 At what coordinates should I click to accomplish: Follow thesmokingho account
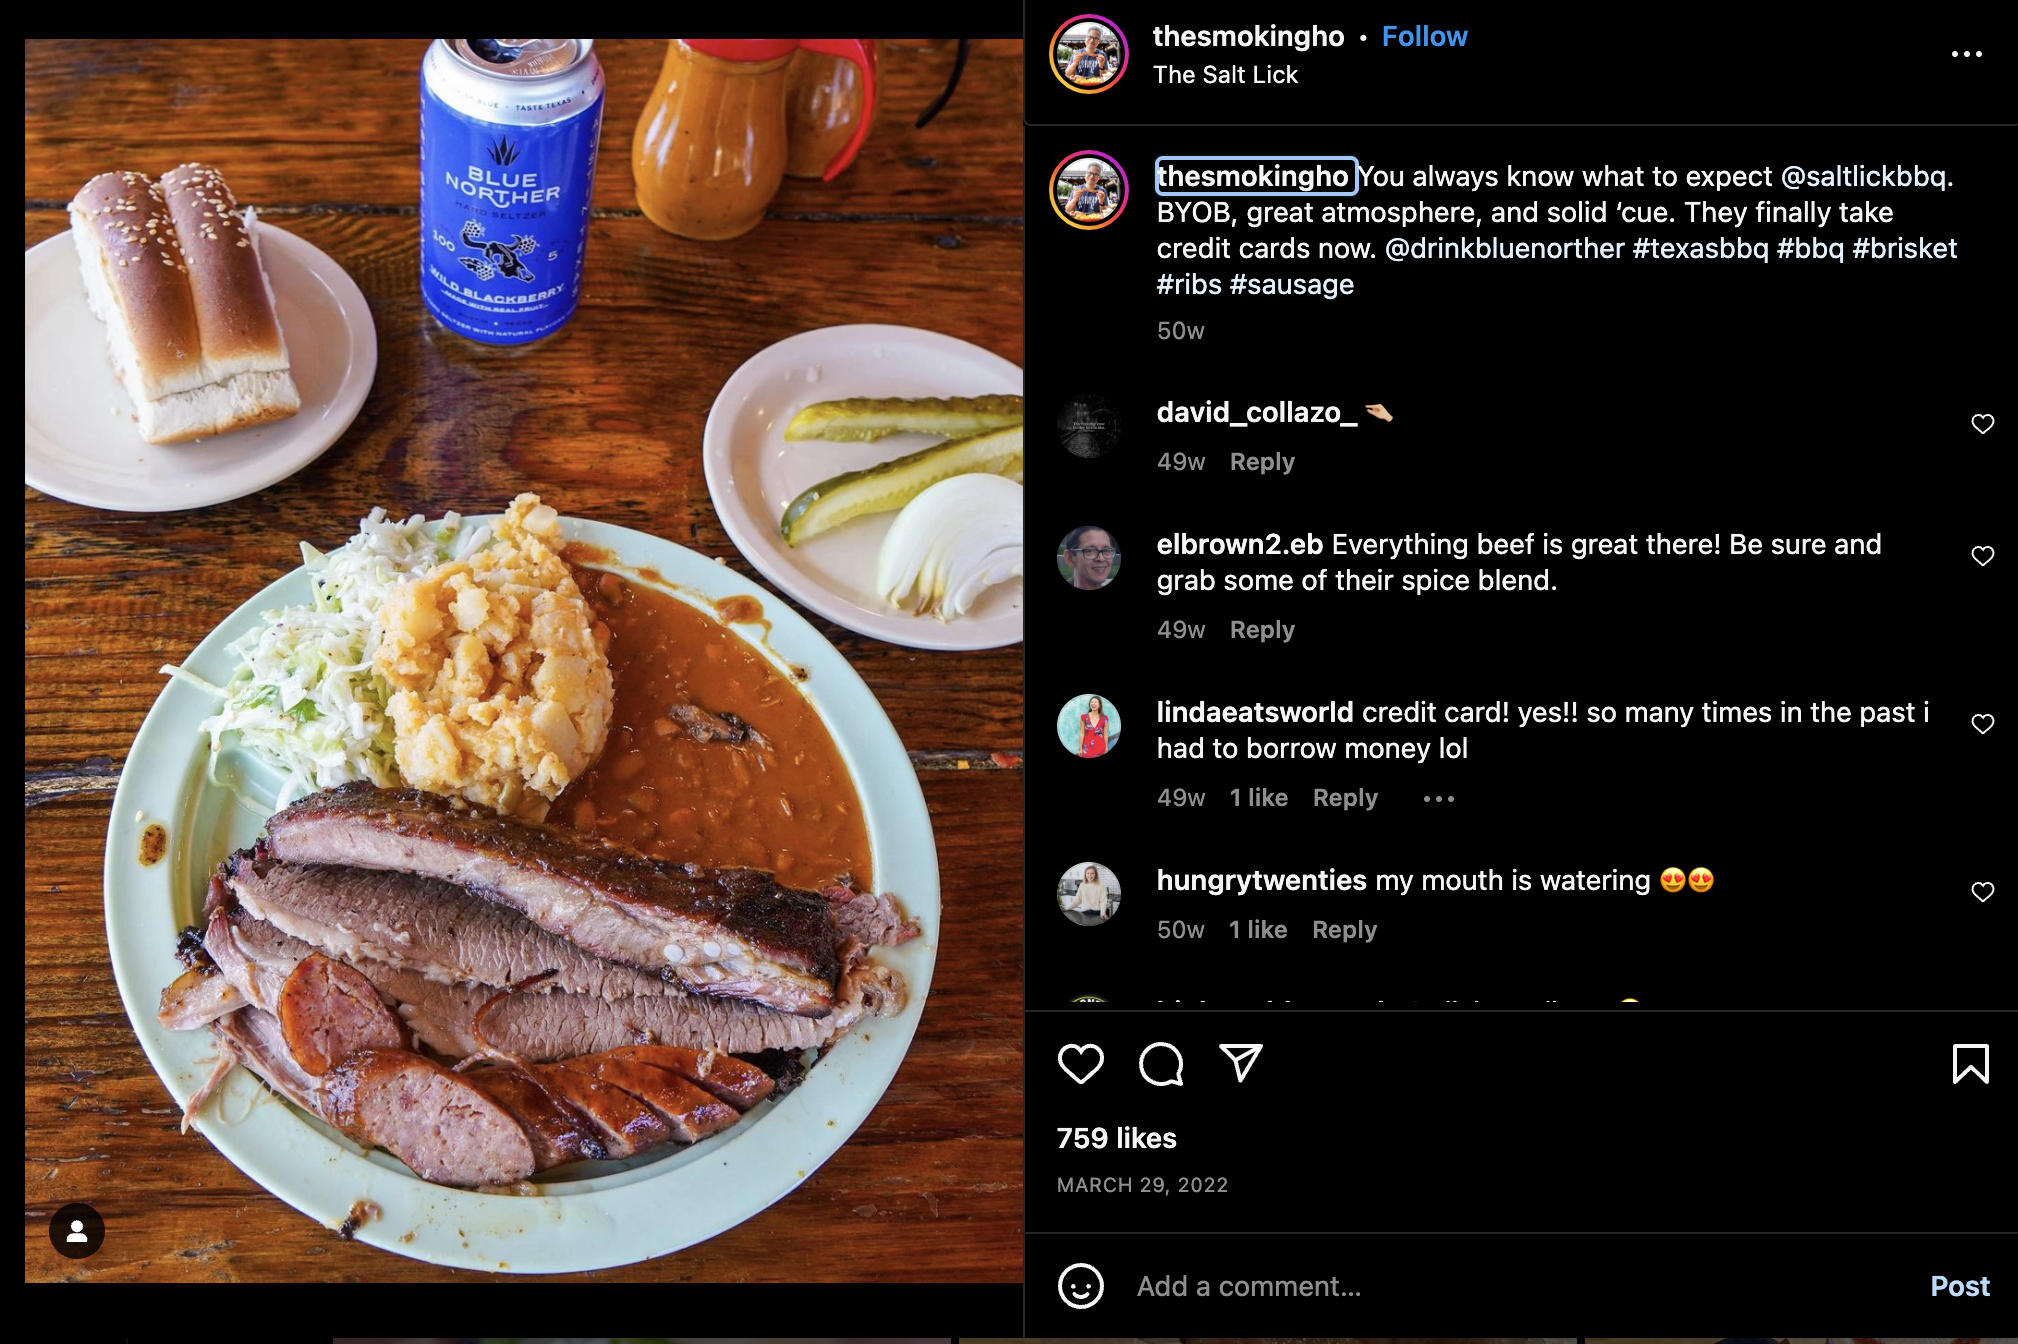point(1424,37)
